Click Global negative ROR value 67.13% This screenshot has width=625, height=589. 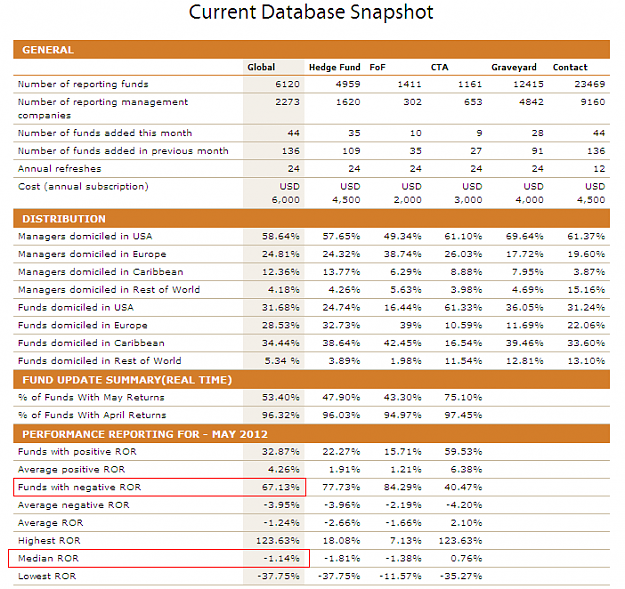(x=281, y=487)
